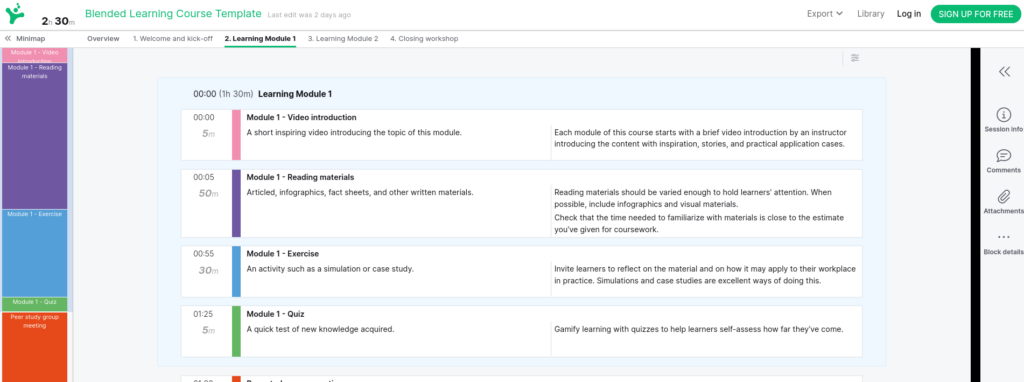Open the Session info icon

point(1004,115)
